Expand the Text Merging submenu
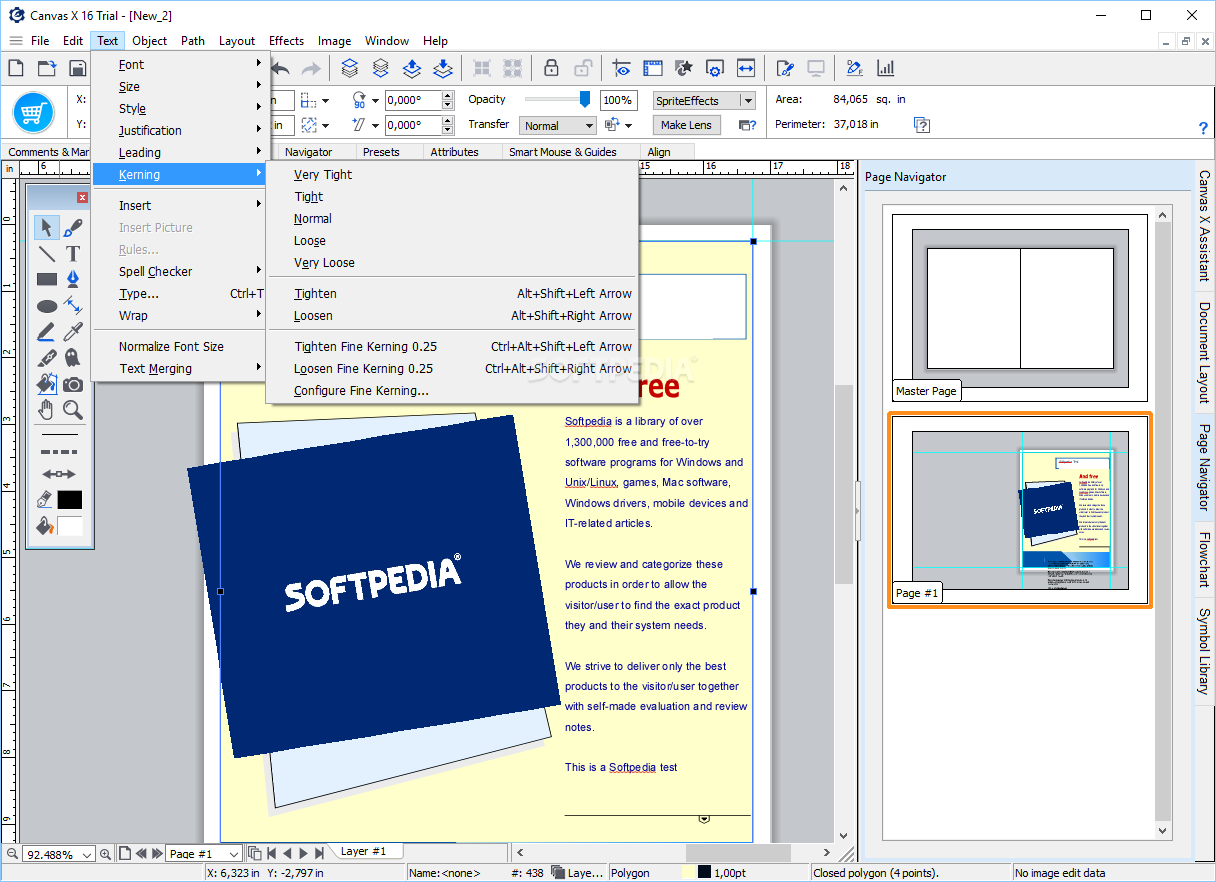This screenshot has height=882, width=1216. [181, 368]
